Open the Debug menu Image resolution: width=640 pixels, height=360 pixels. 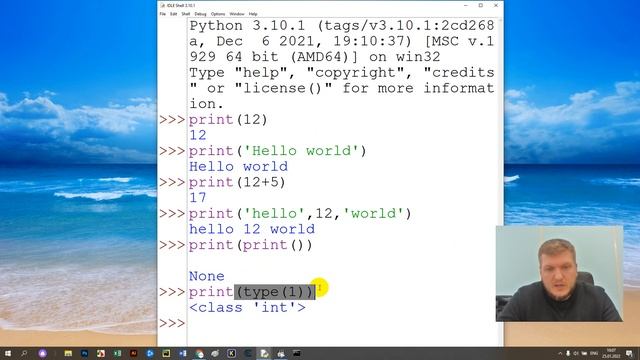tap(200, 14)
